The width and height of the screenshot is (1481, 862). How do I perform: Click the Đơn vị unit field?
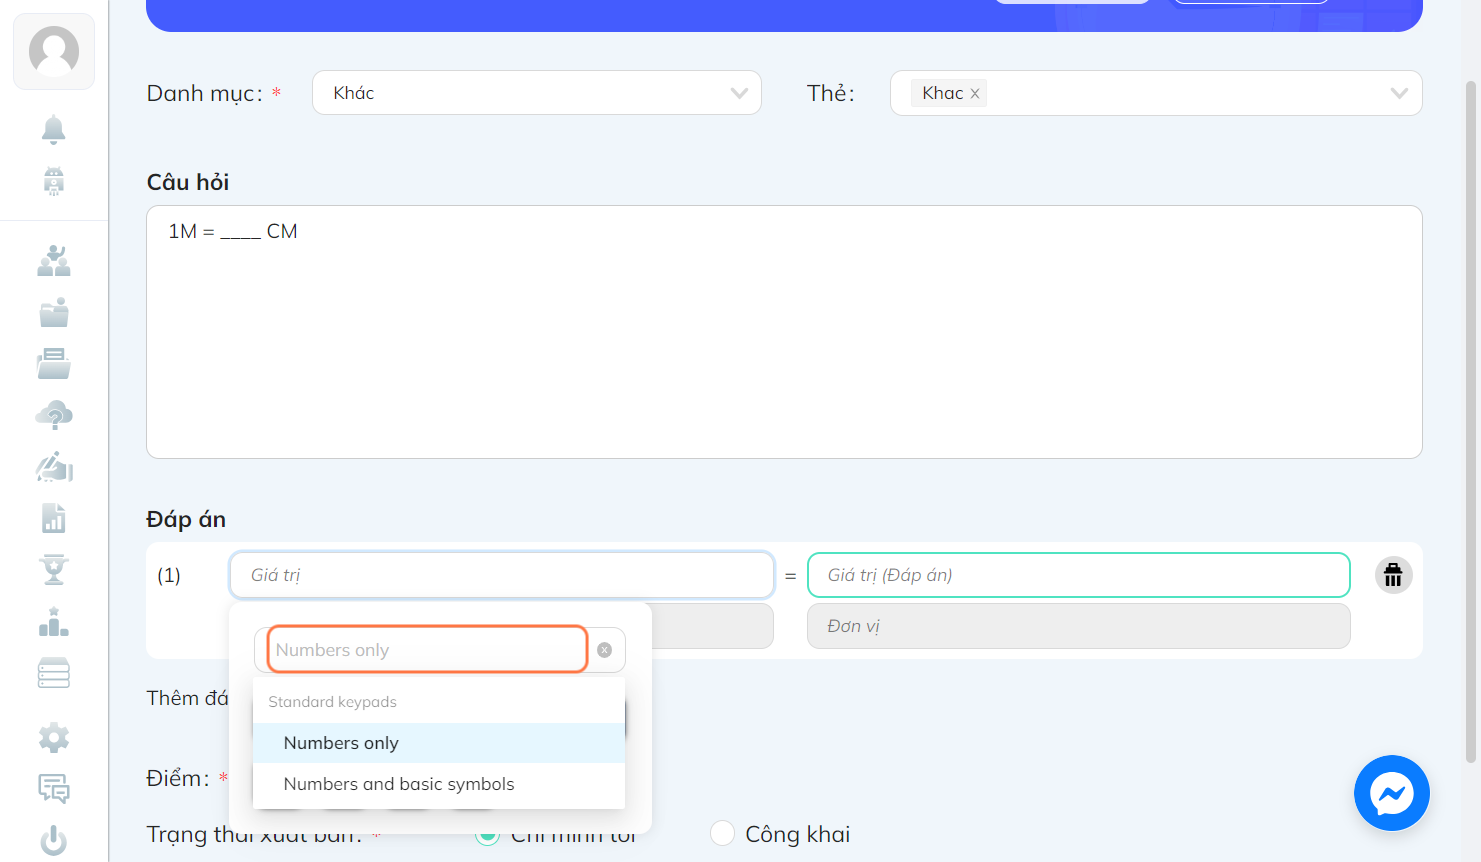click(x=1078, y=626)
